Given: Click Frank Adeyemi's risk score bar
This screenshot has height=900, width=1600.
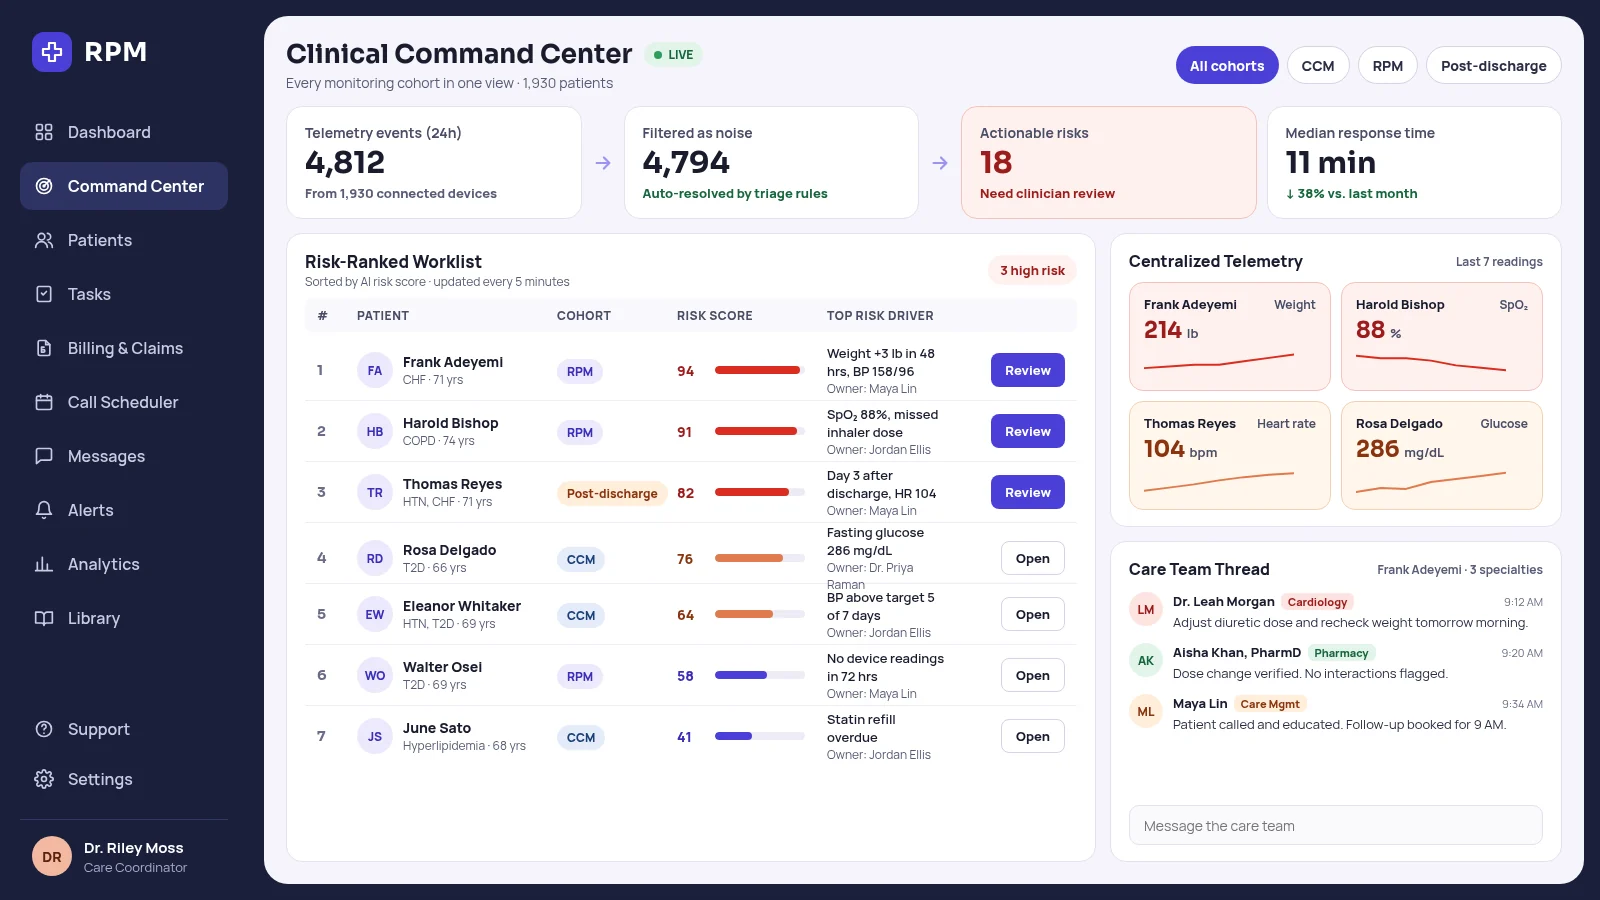Looking at the screenshot, I should coord(760,370).
